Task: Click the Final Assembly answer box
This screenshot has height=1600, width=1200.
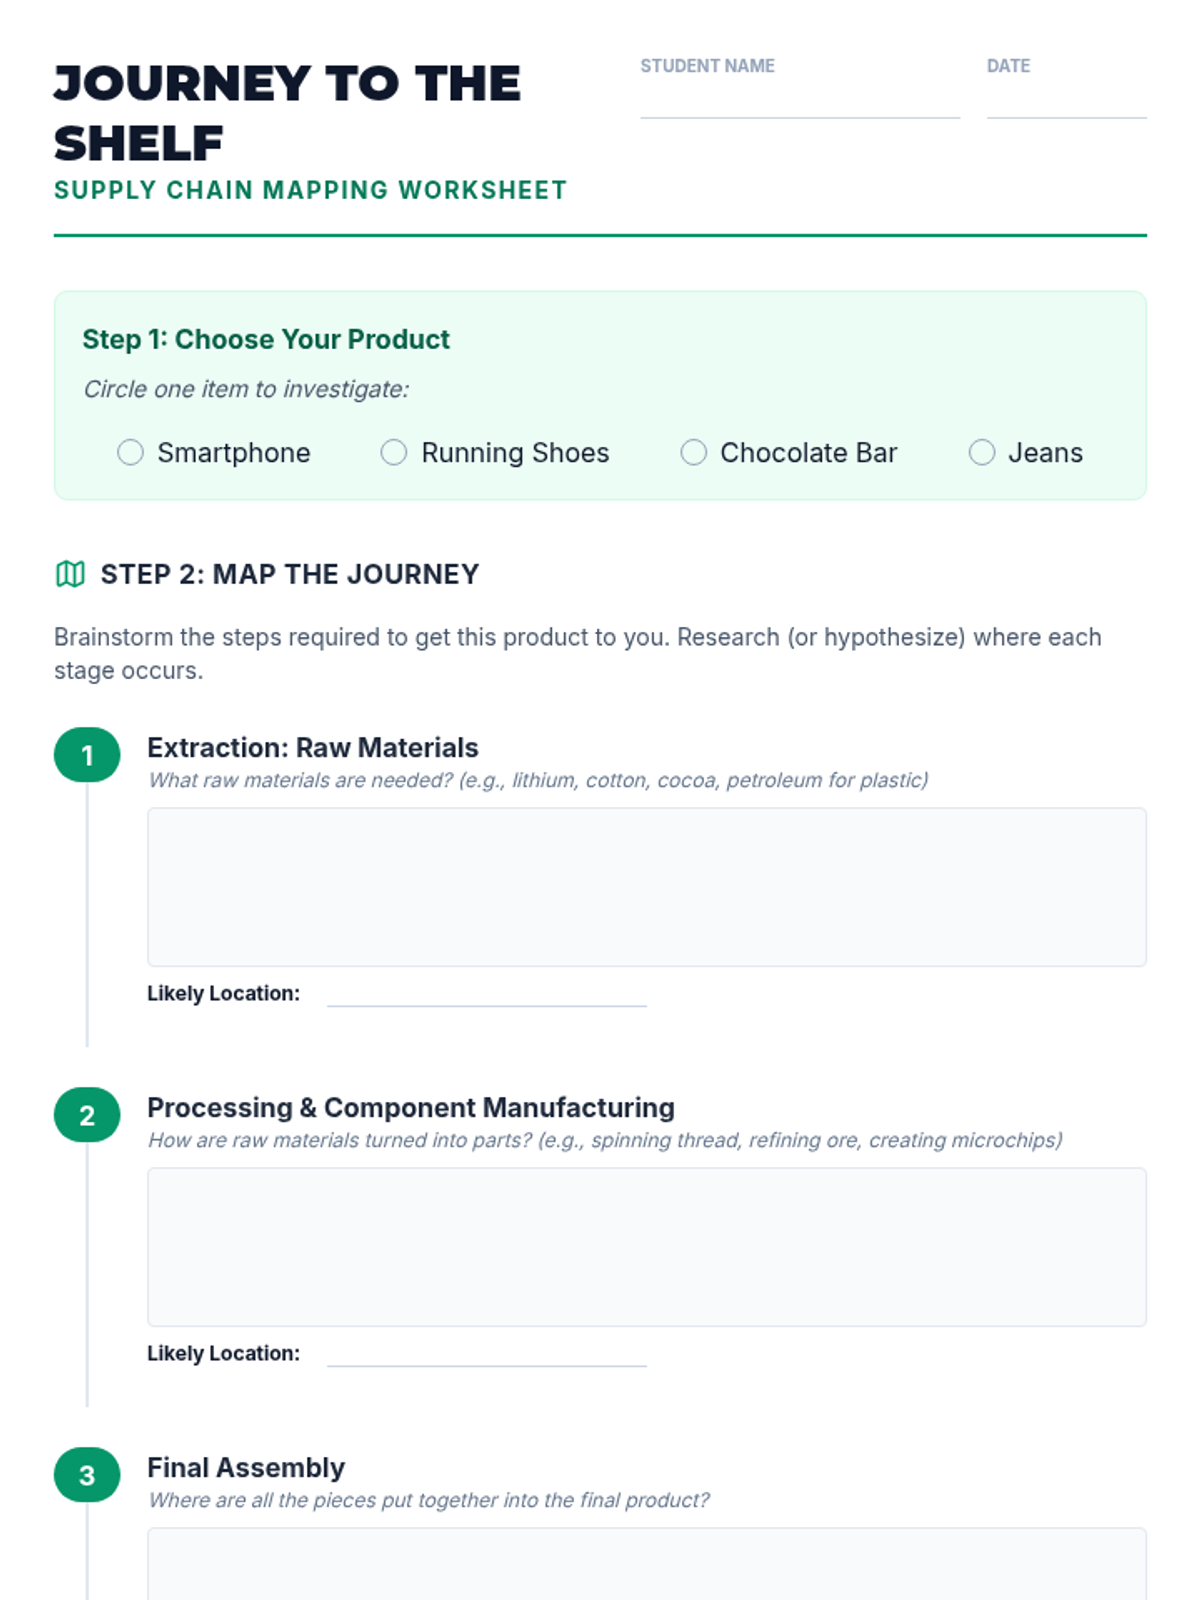Action: pos(646,1565)
